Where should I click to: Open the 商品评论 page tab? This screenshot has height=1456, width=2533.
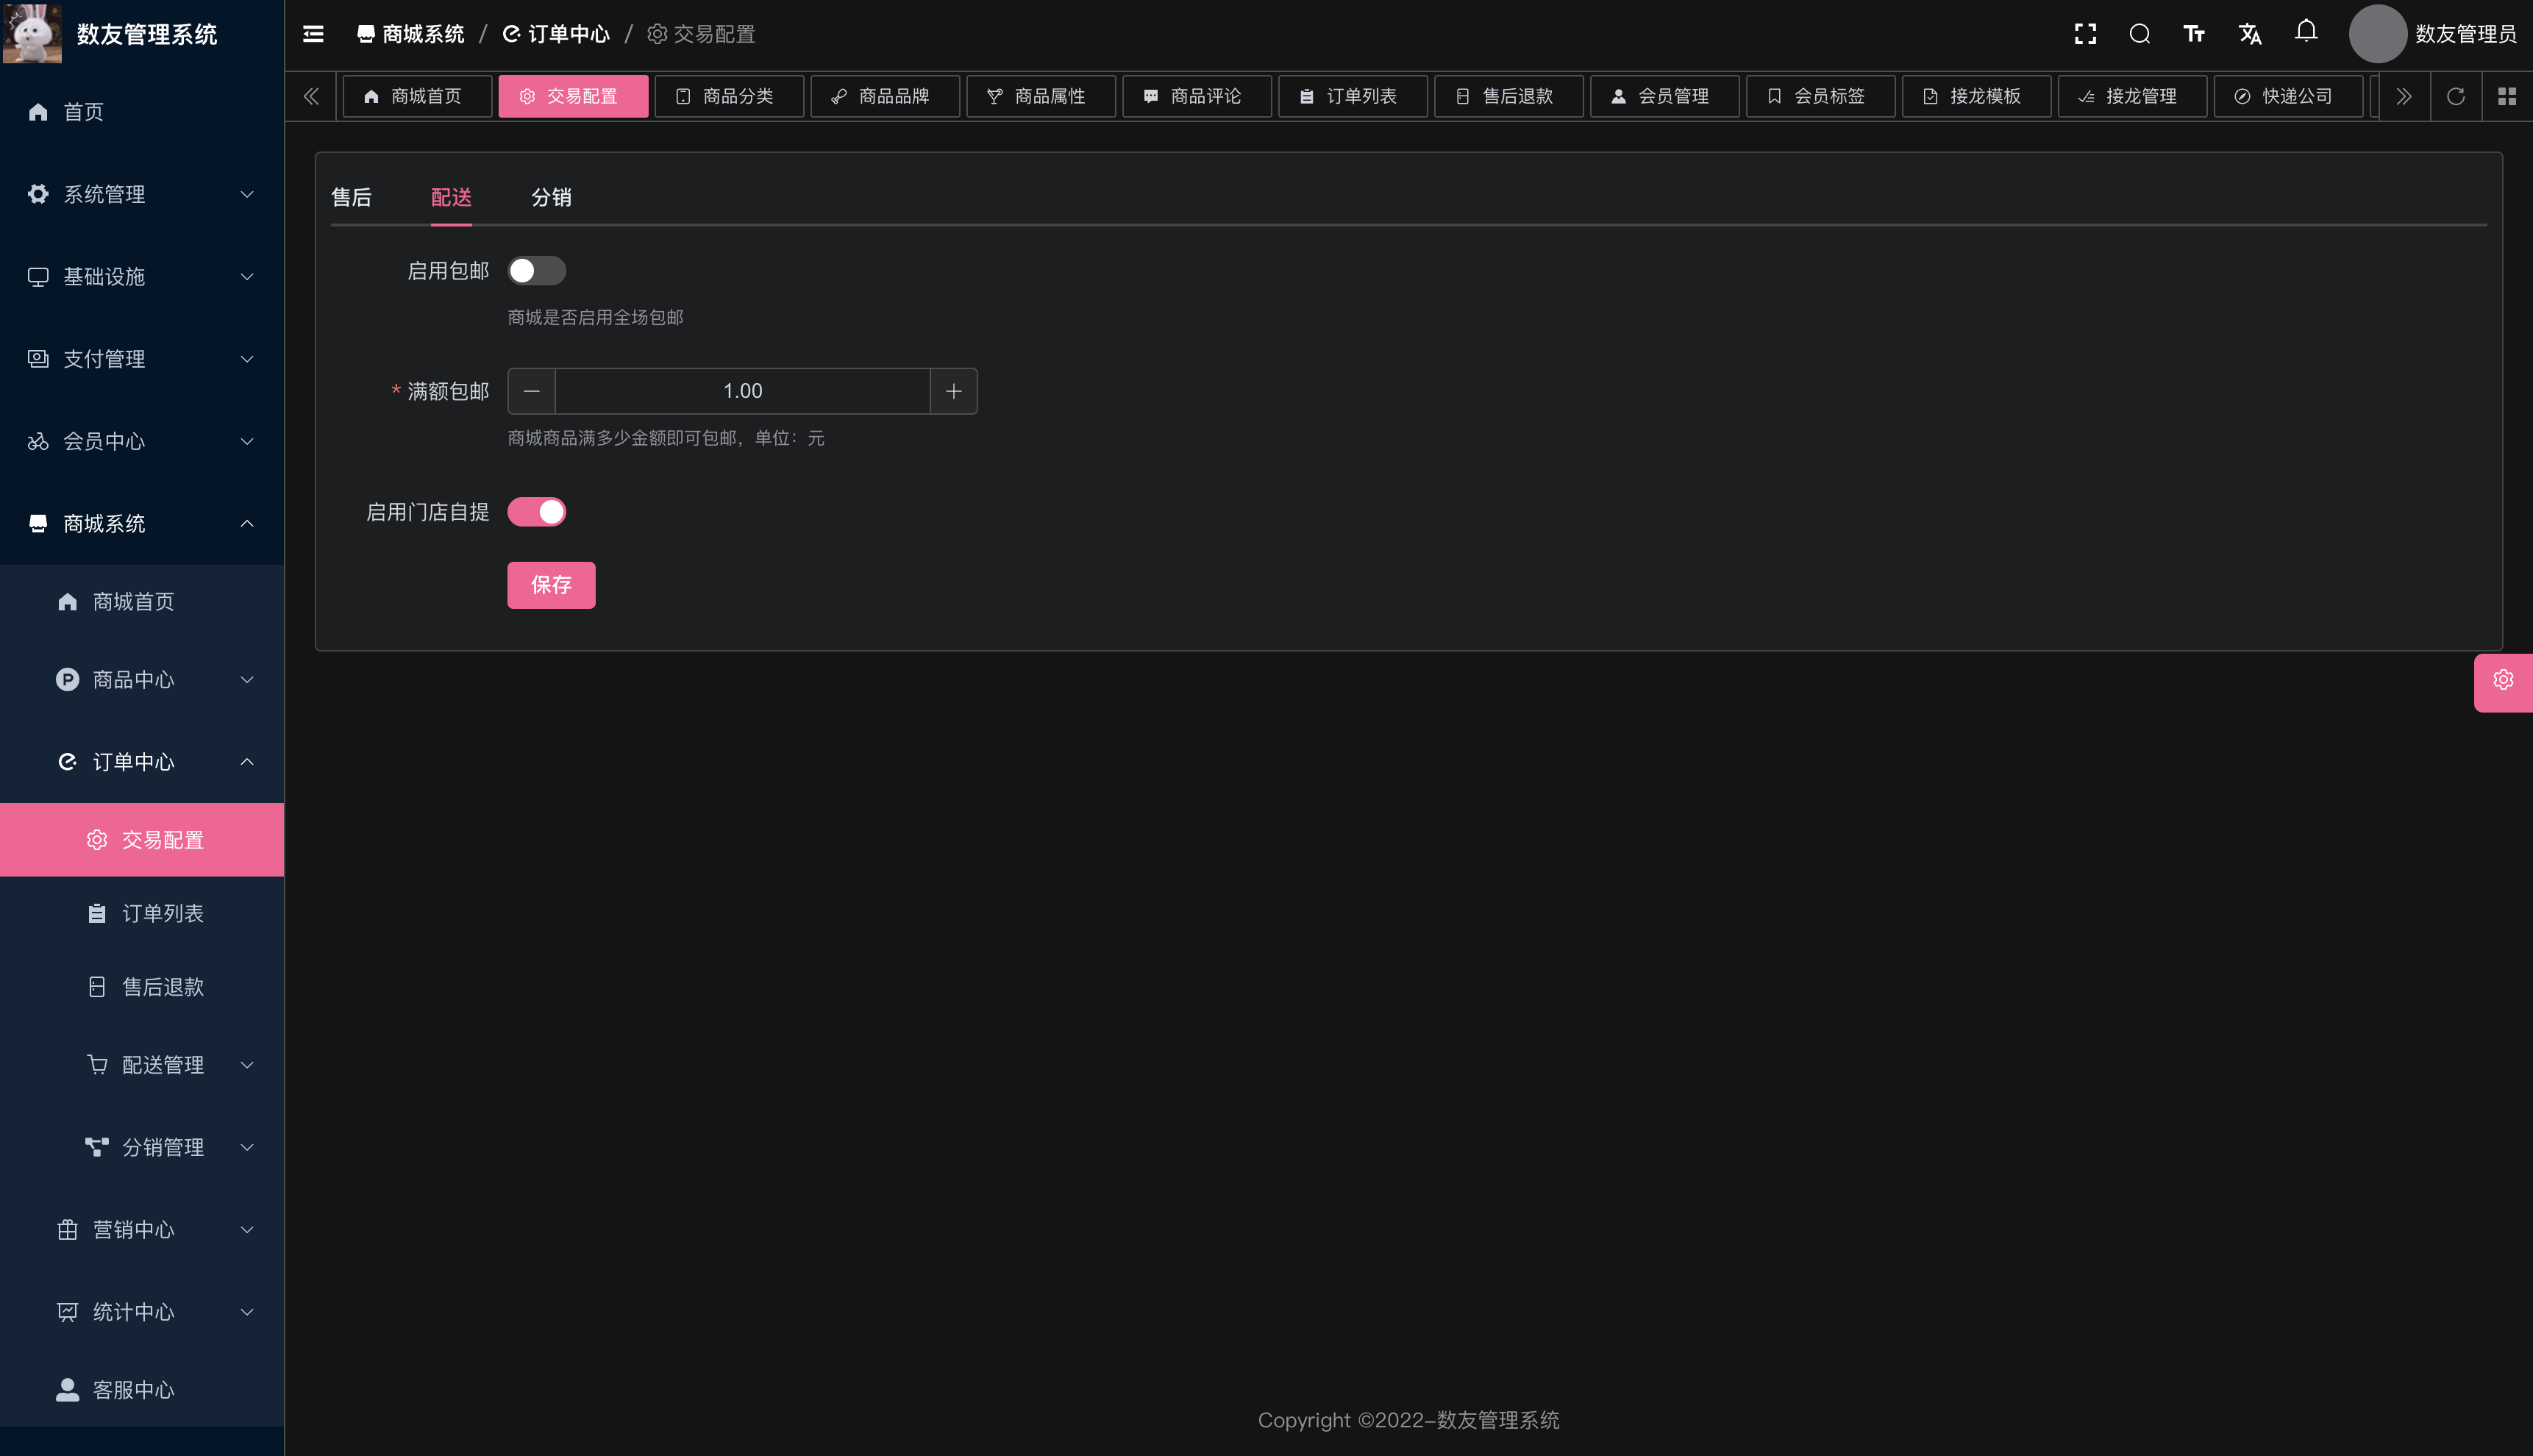point(1197,96)
